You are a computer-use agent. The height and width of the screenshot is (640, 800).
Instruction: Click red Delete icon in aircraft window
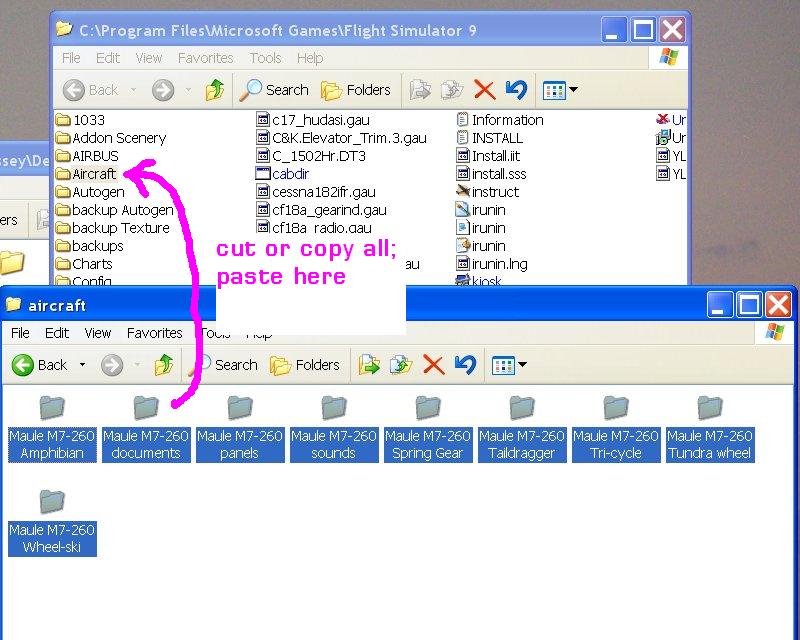[x=434, y=365]
